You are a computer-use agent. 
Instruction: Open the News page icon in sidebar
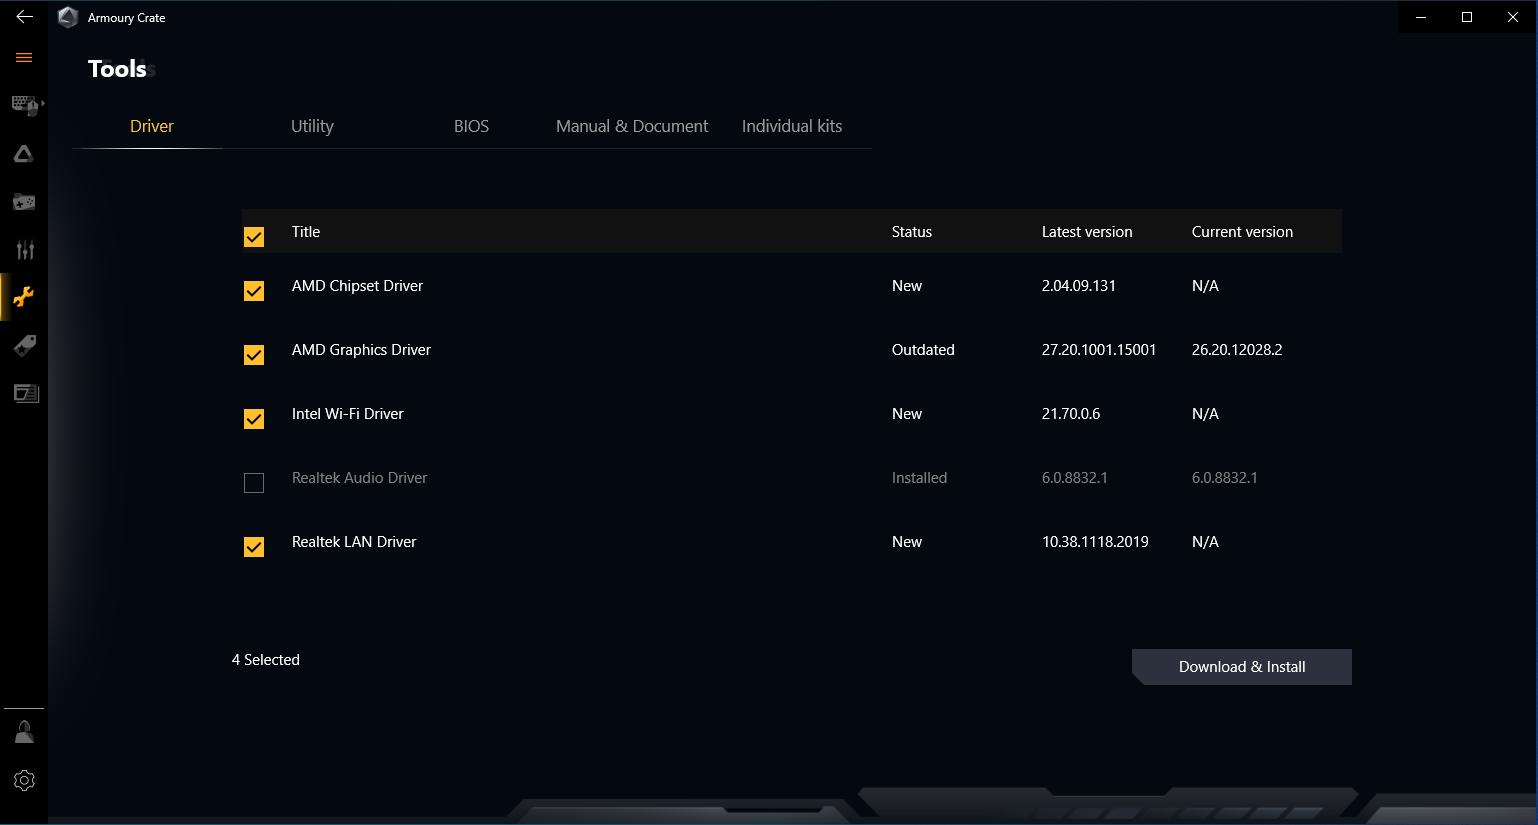click(x=24, y=393)
